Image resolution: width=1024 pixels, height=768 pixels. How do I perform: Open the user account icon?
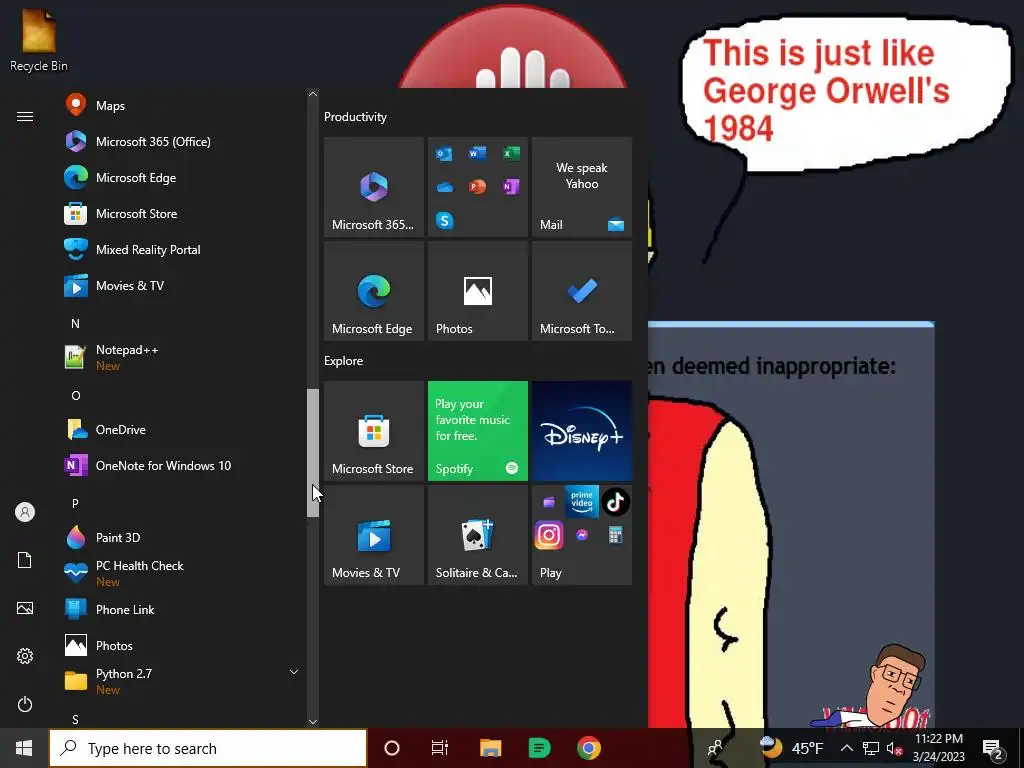coord(25,512)
